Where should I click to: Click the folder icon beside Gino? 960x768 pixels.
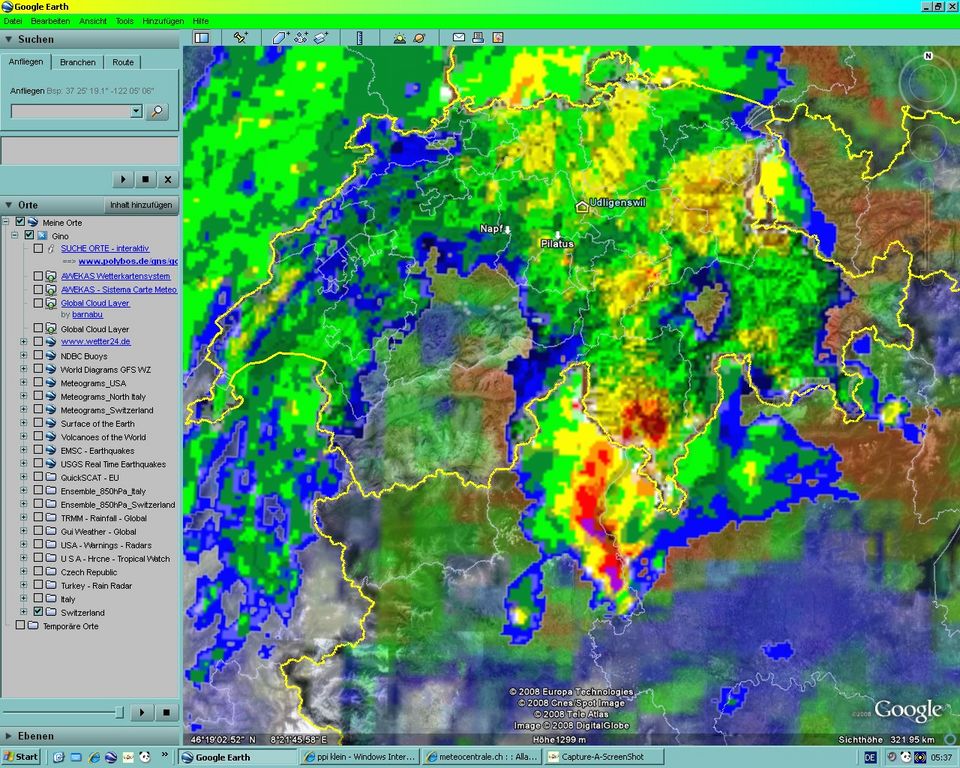click(42, 235)
